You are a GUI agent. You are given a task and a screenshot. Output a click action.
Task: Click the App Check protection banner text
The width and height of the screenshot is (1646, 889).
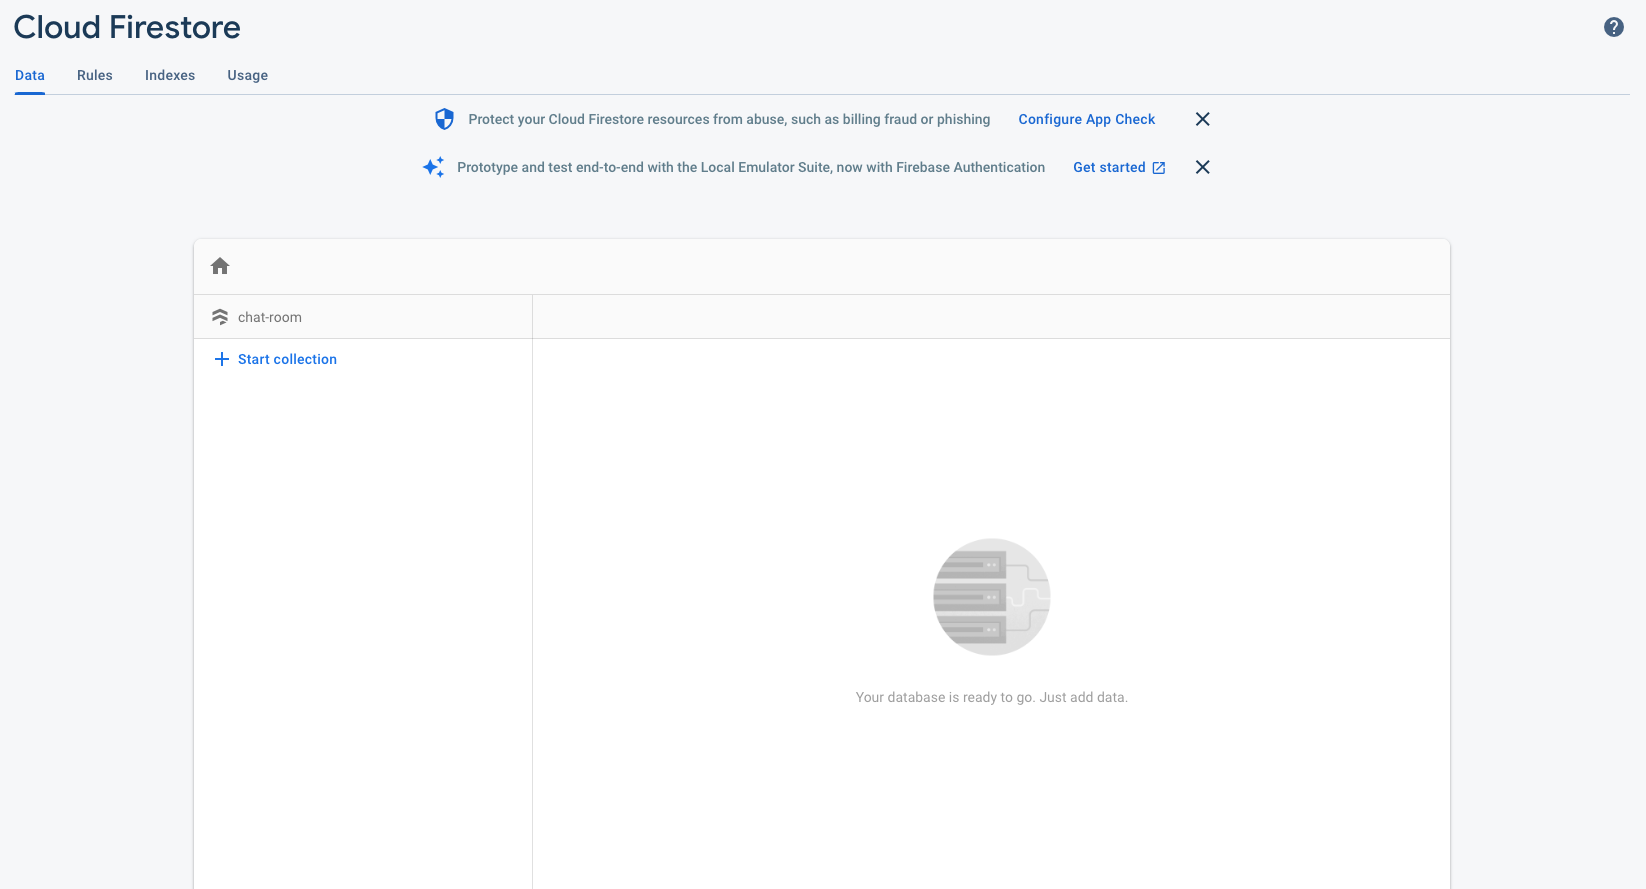tap(729, 119)
